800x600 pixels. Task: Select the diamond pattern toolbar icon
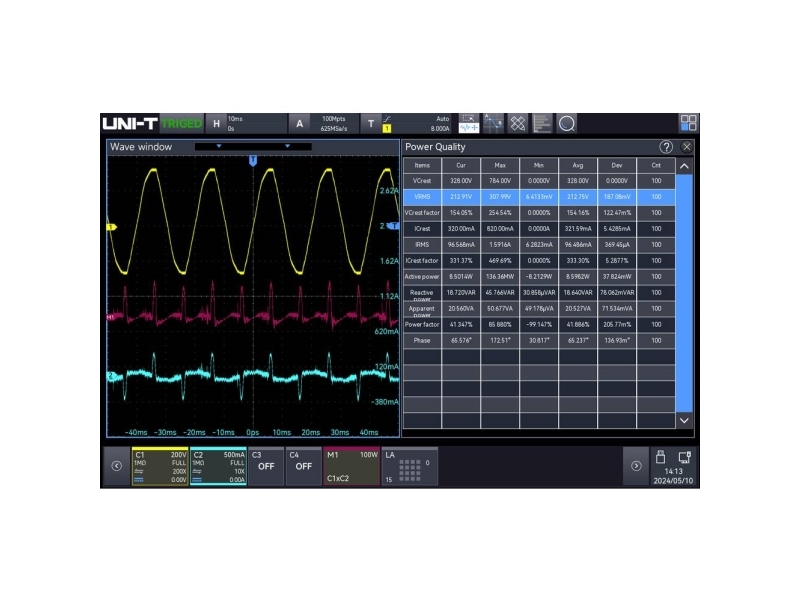(518, 124)
